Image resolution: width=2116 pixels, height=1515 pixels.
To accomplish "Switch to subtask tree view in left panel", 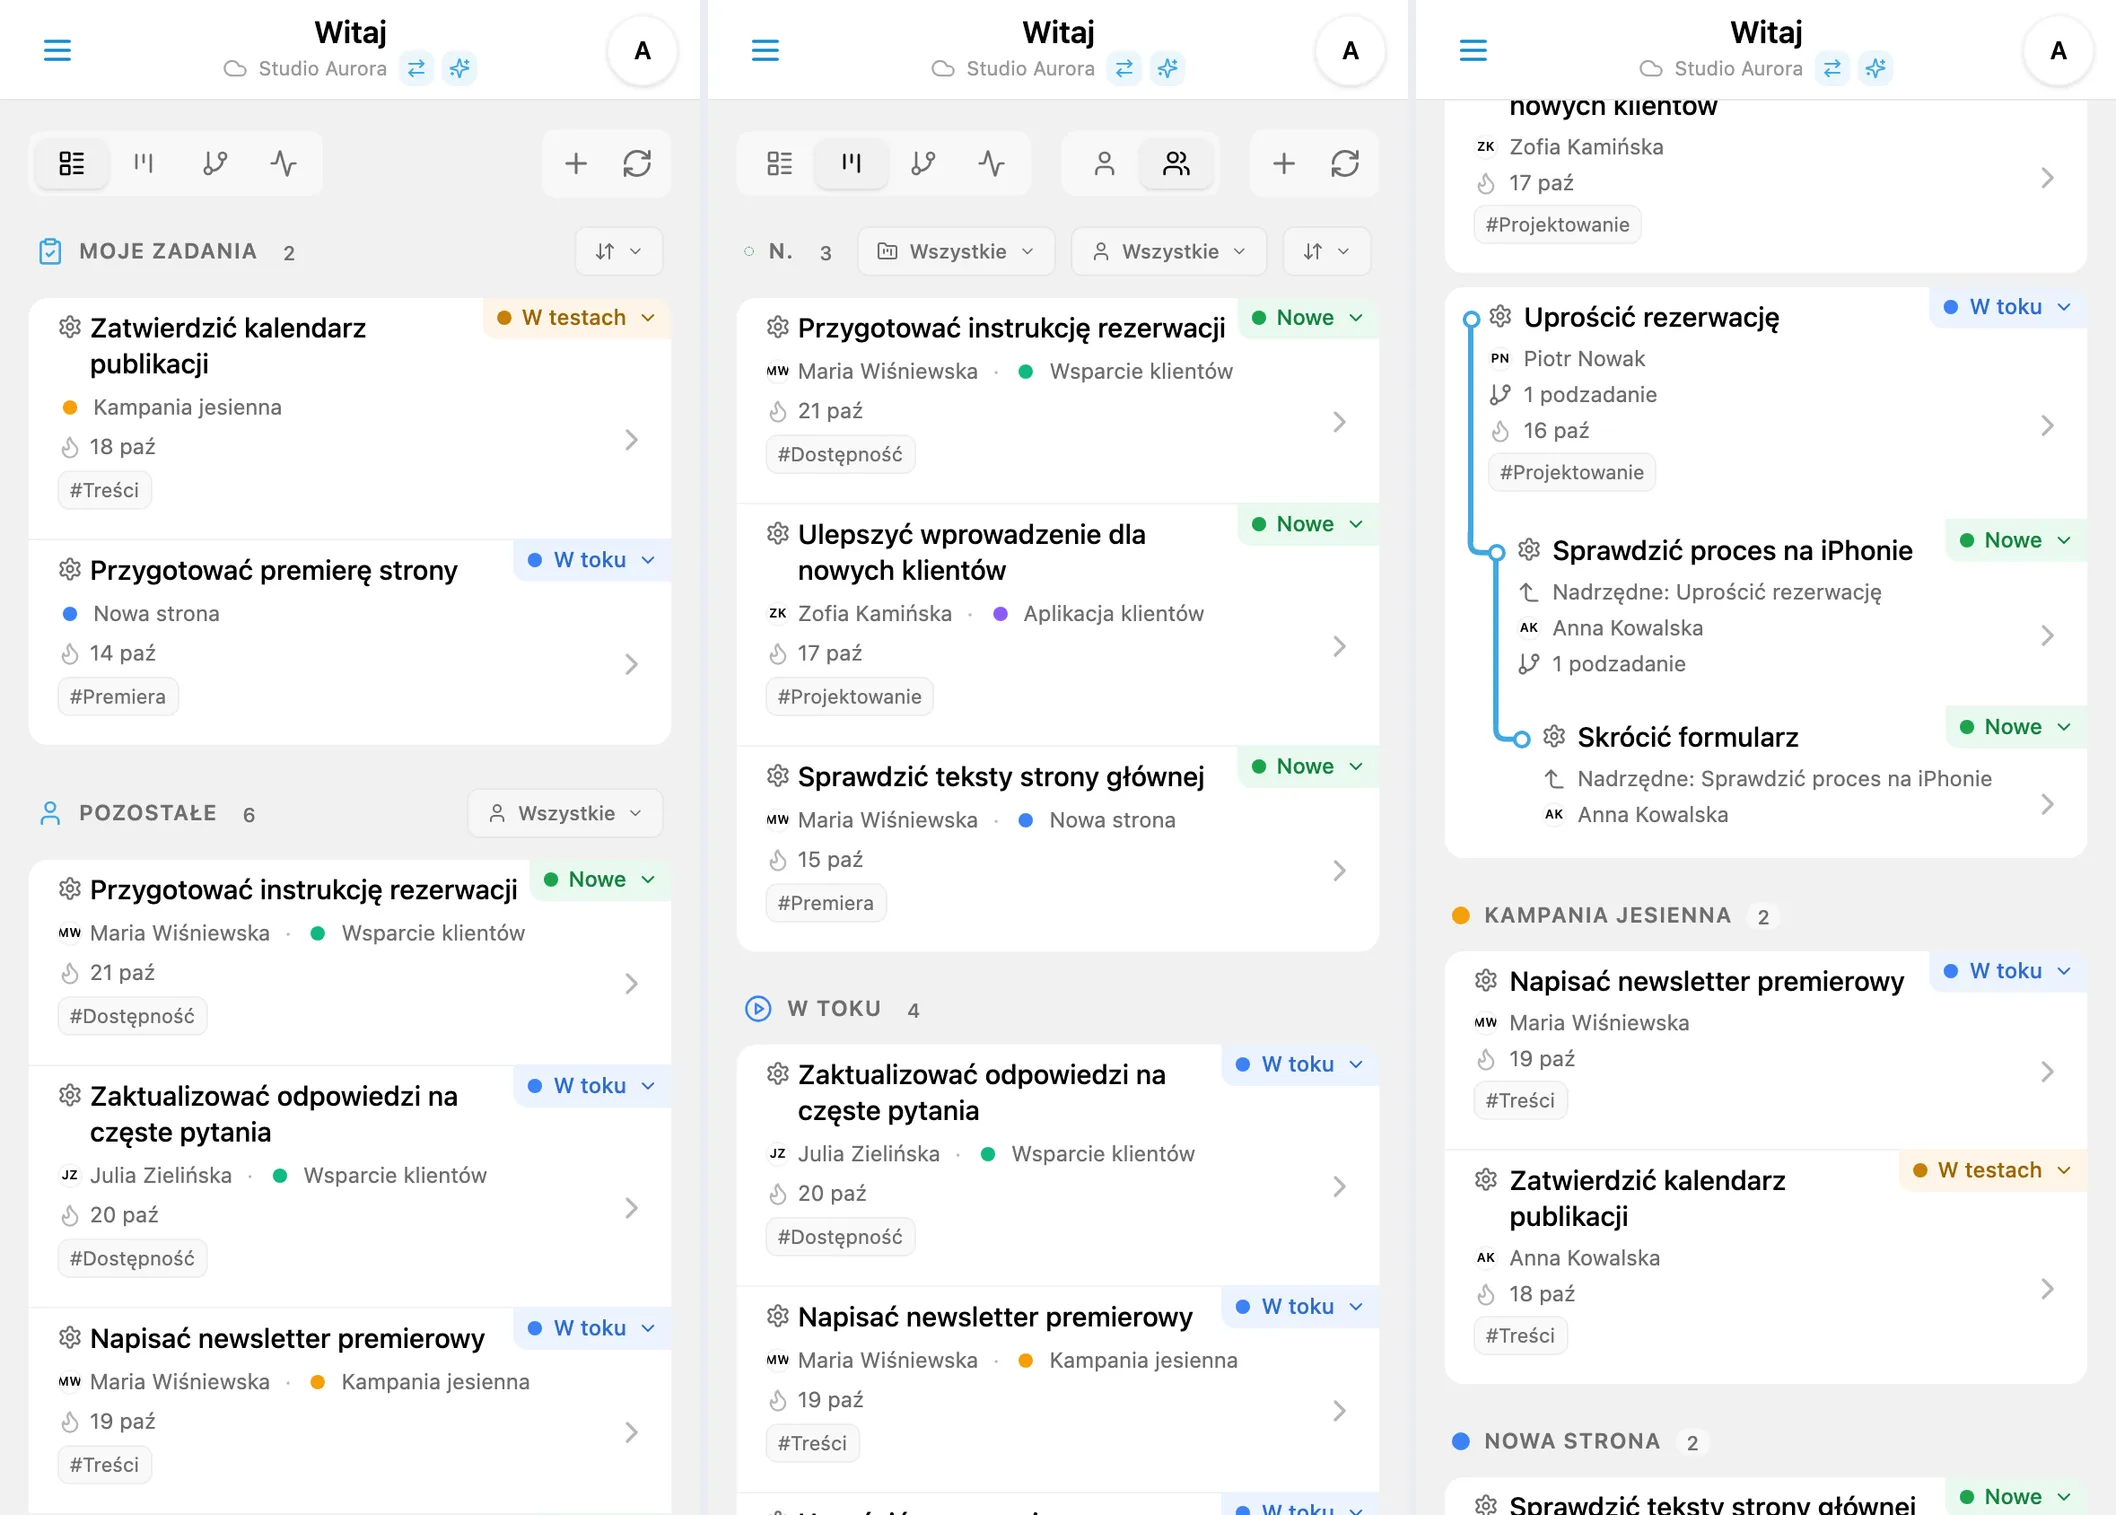I will tap(214, 163).
